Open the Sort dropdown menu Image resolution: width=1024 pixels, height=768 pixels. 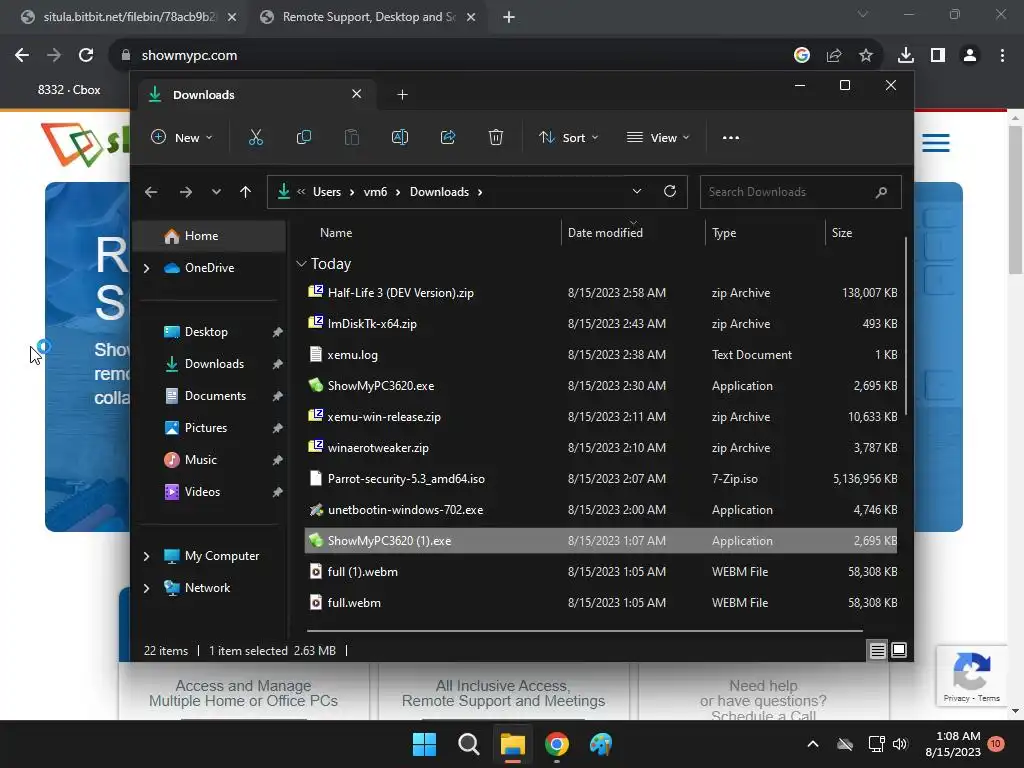[568, 138]
